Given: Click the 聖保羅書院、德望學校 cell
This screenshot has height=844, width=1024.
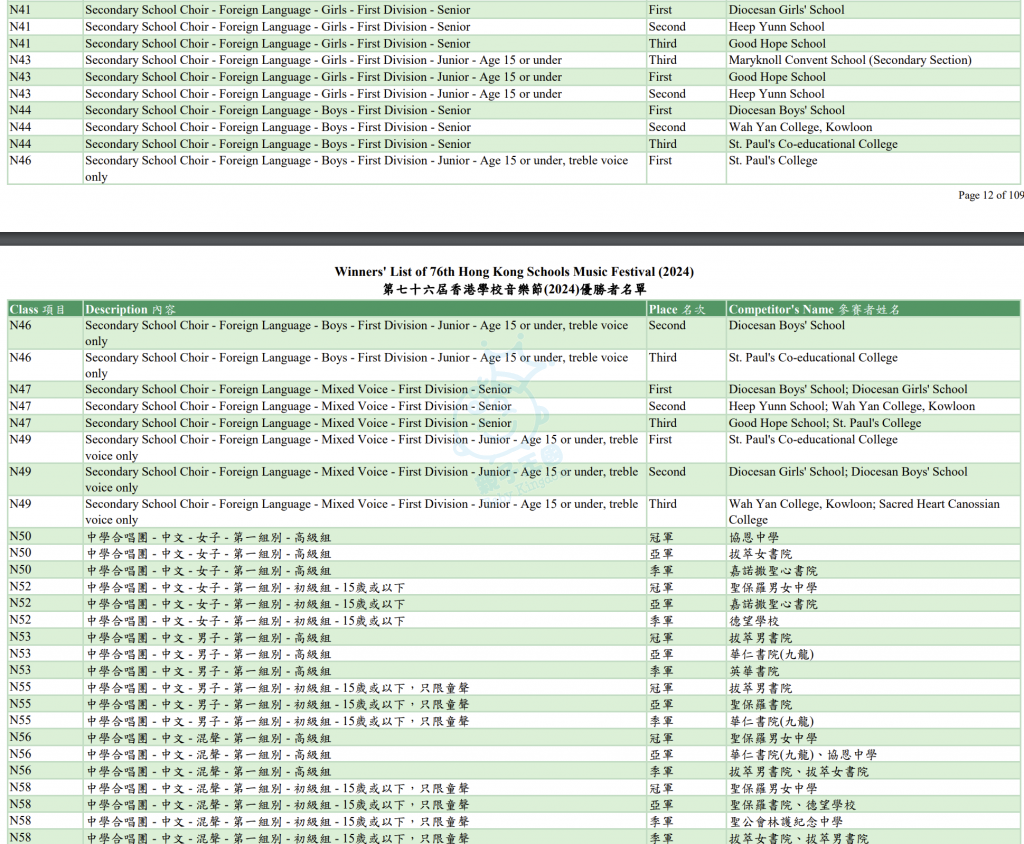Looking at the screenshot, I should (792, 805).
